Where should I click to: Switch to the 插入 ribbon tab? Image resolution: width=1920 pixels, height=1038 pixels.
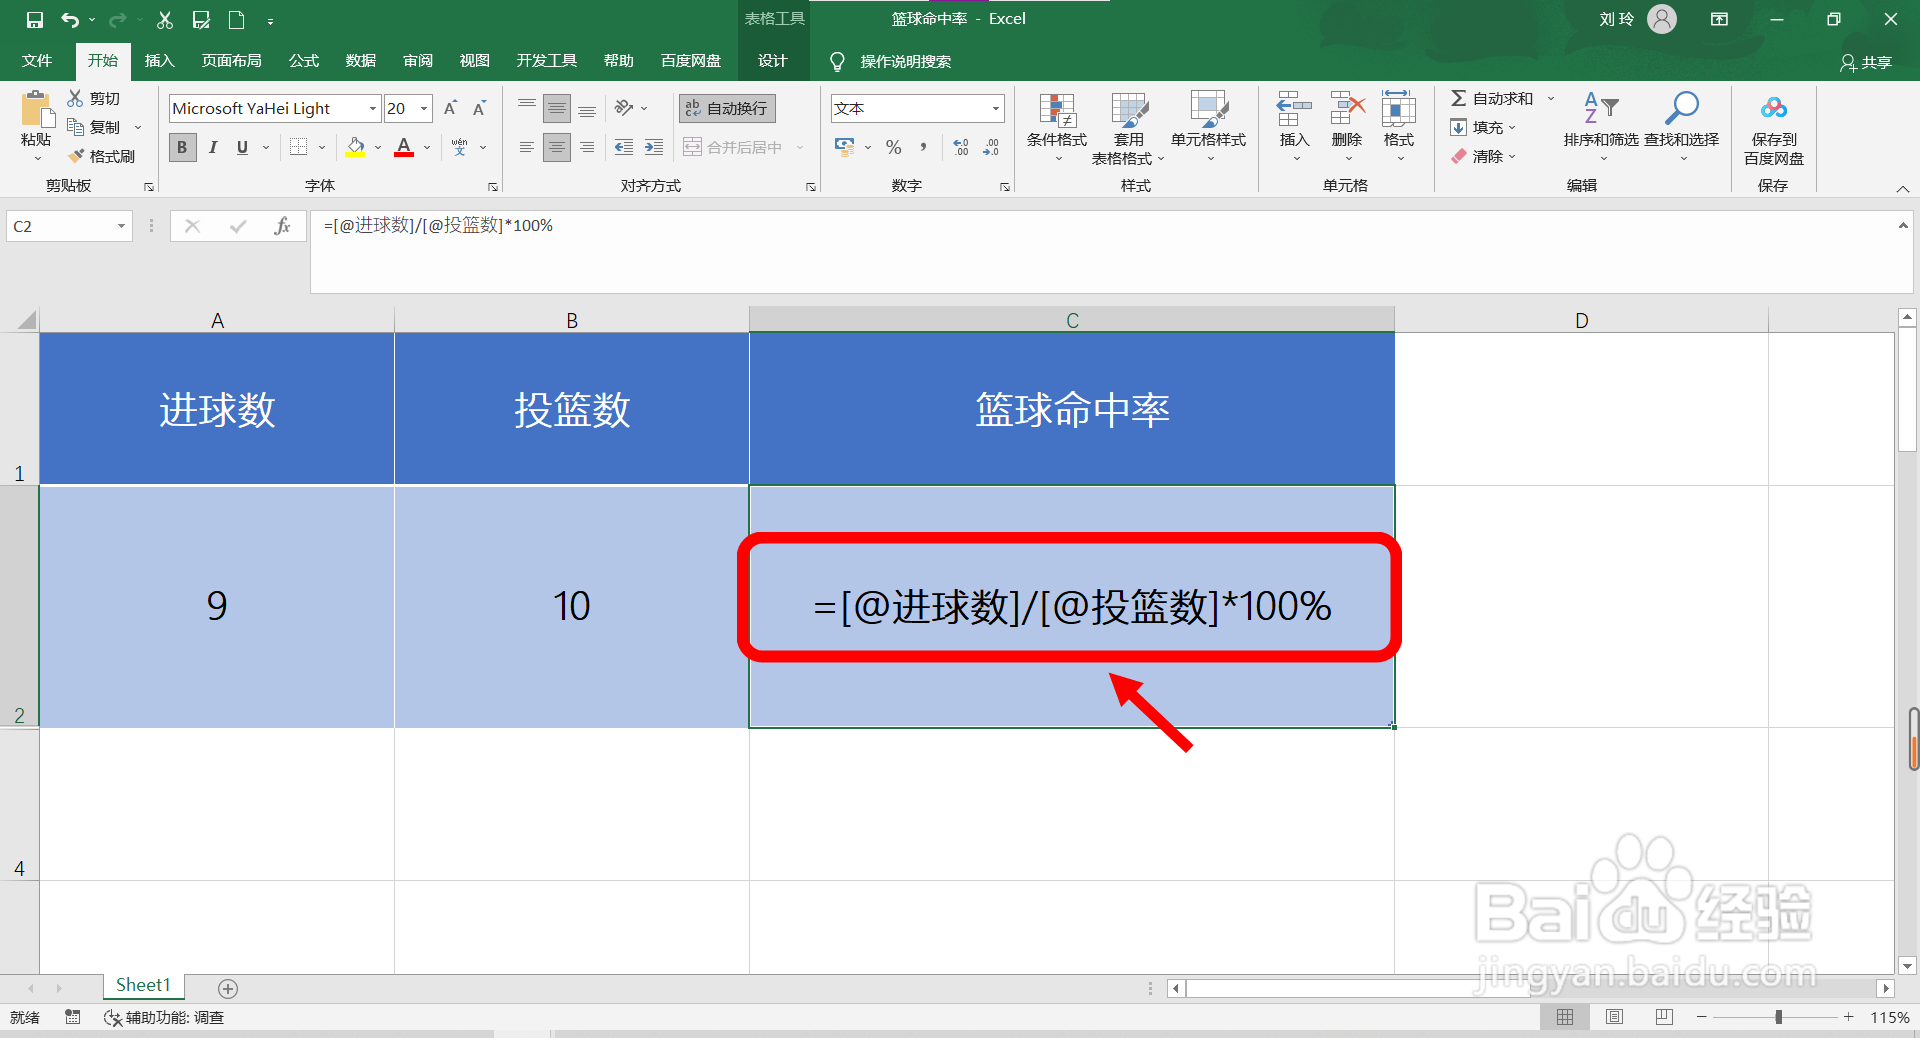coord(158,60)
